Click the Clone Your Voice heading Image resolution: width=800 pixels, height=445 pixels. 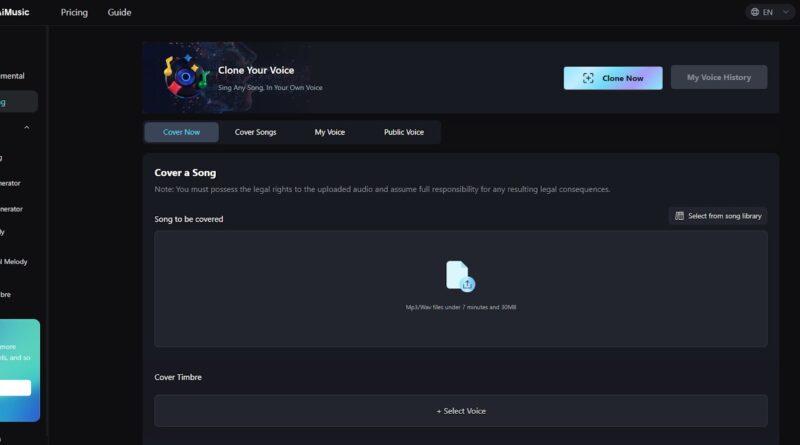256,70
